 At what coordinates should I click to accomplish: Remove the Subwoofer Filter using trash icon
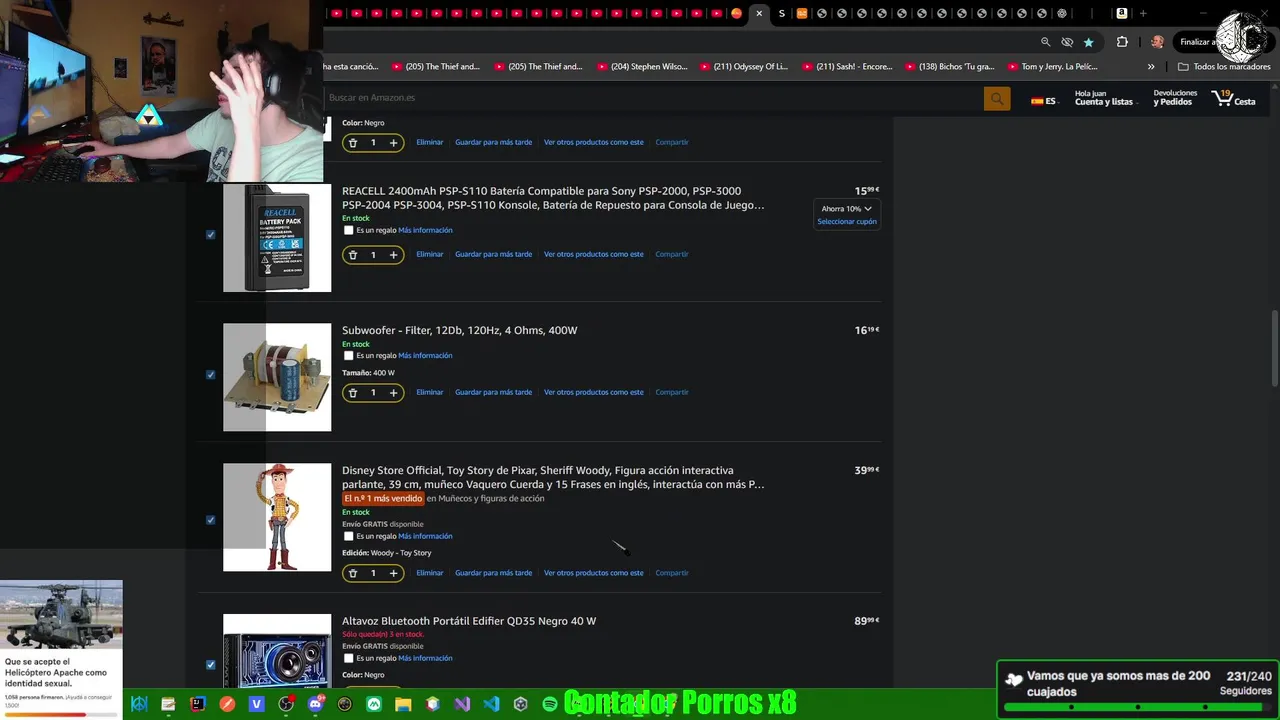tap(353, 393)
